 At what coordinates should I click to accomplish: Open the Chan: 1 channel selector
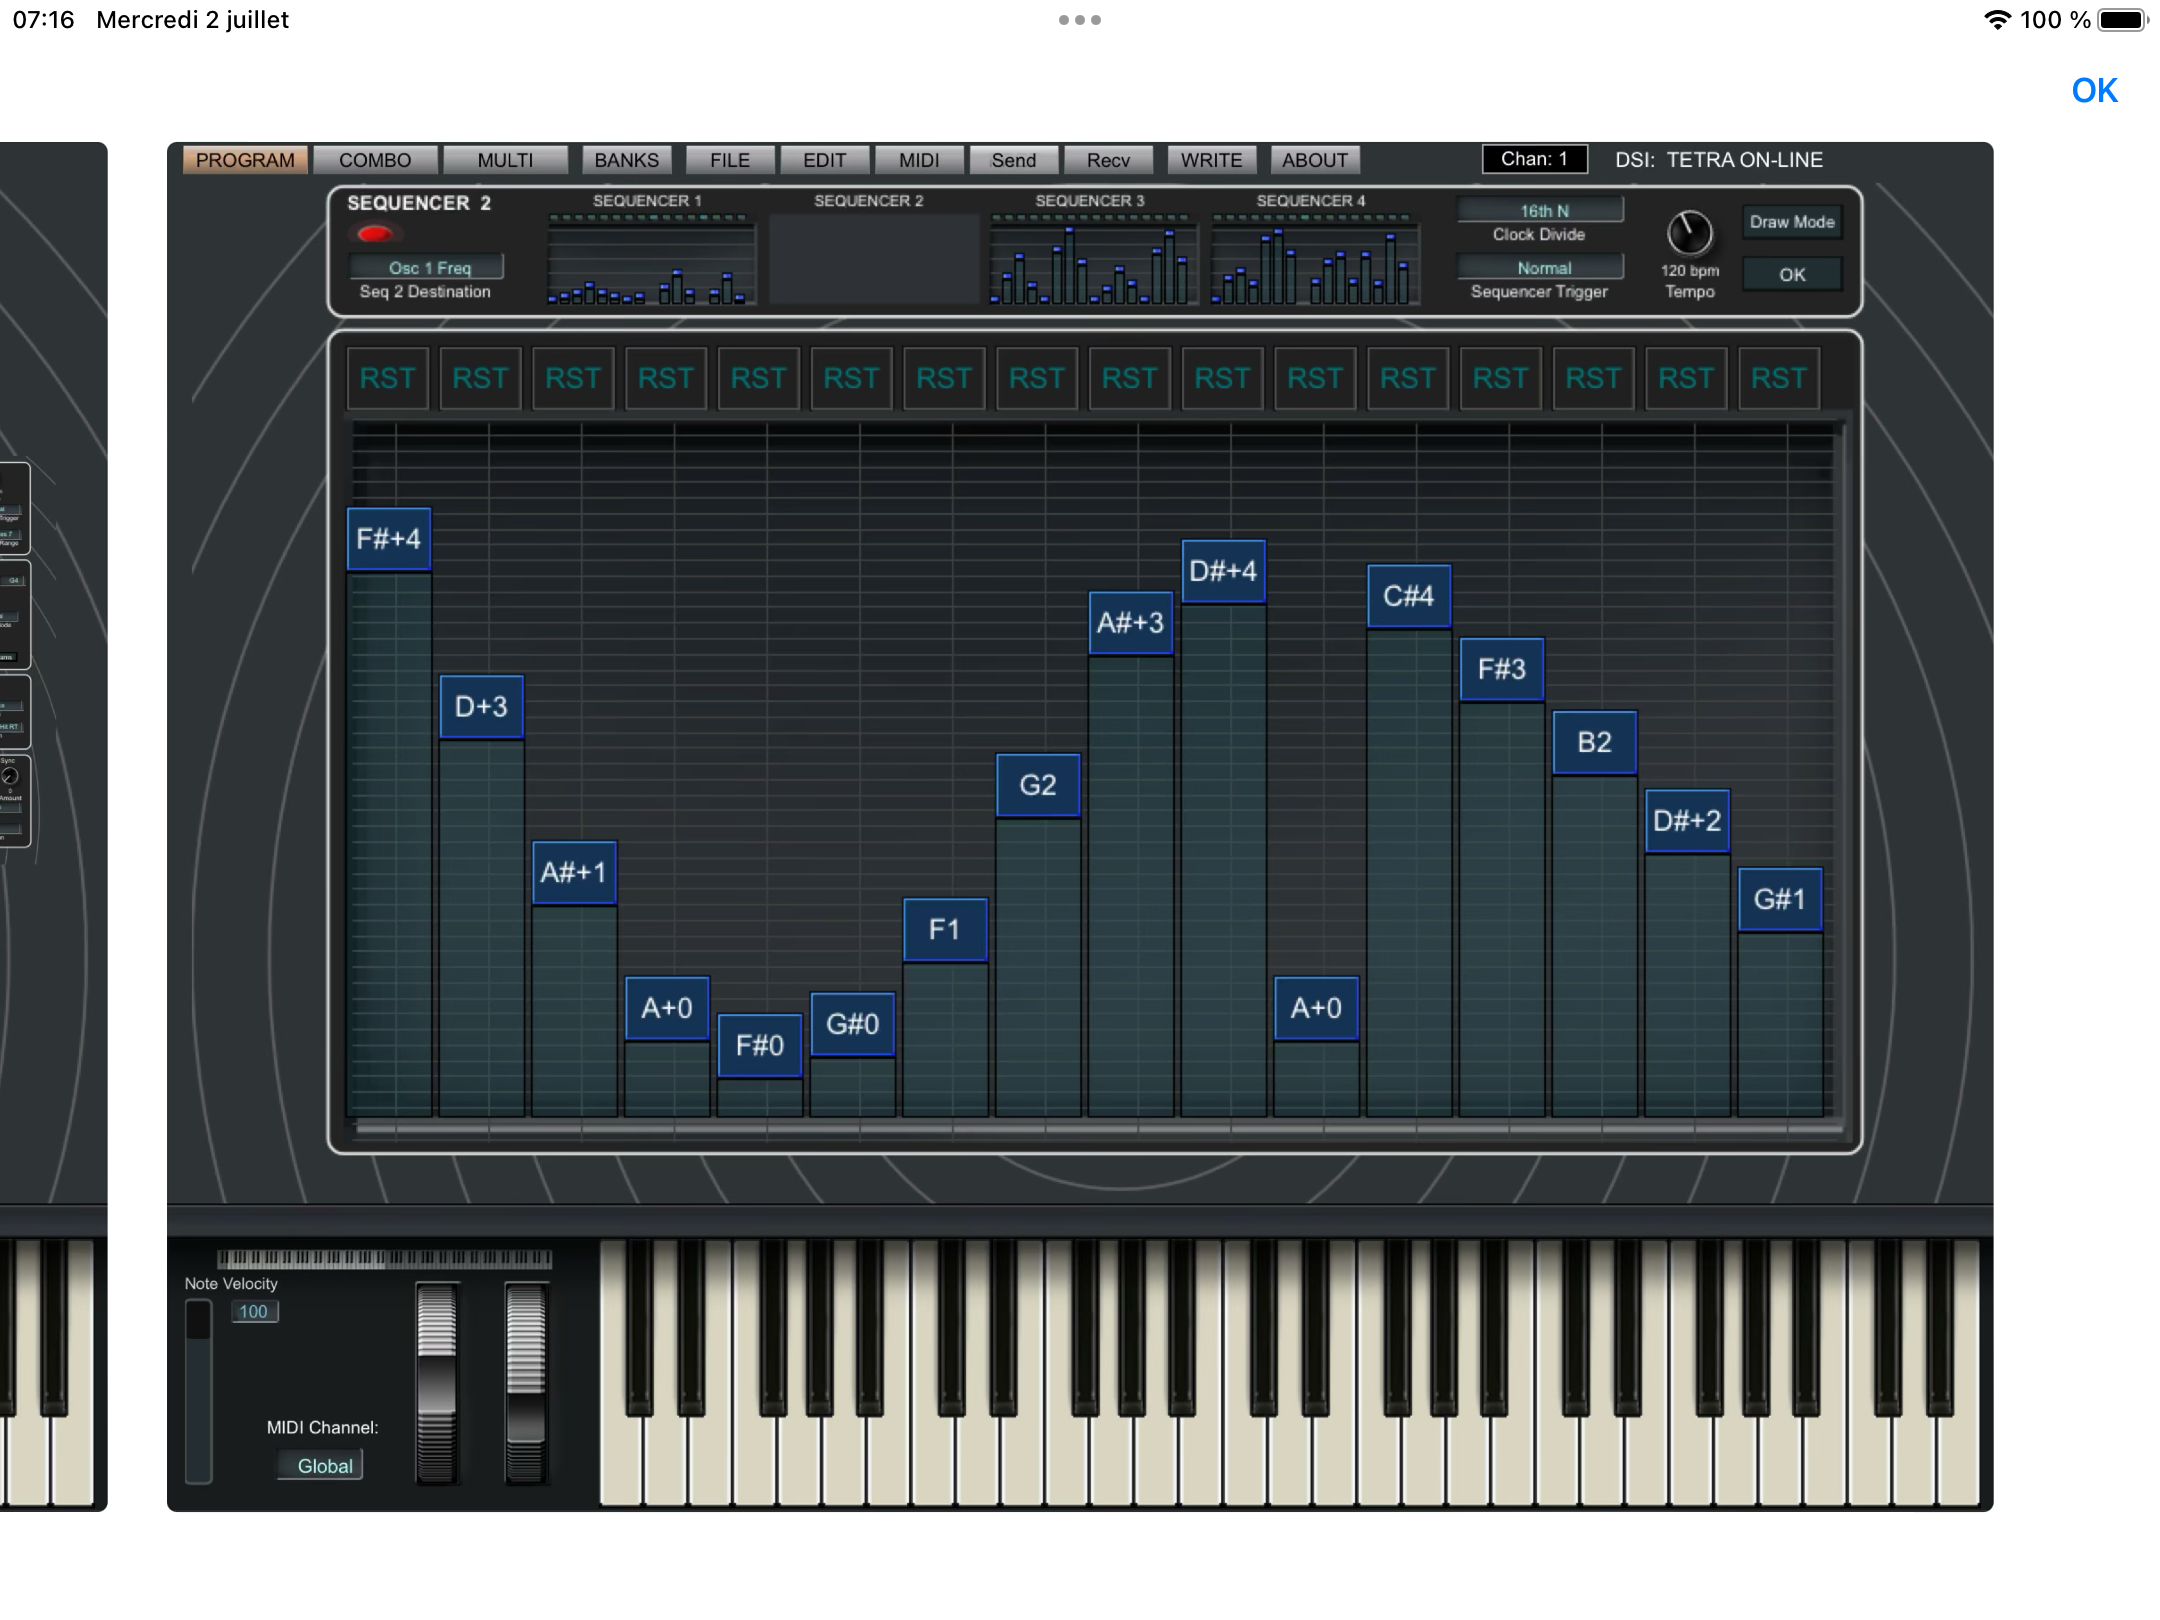click(x=1535, y=159)
